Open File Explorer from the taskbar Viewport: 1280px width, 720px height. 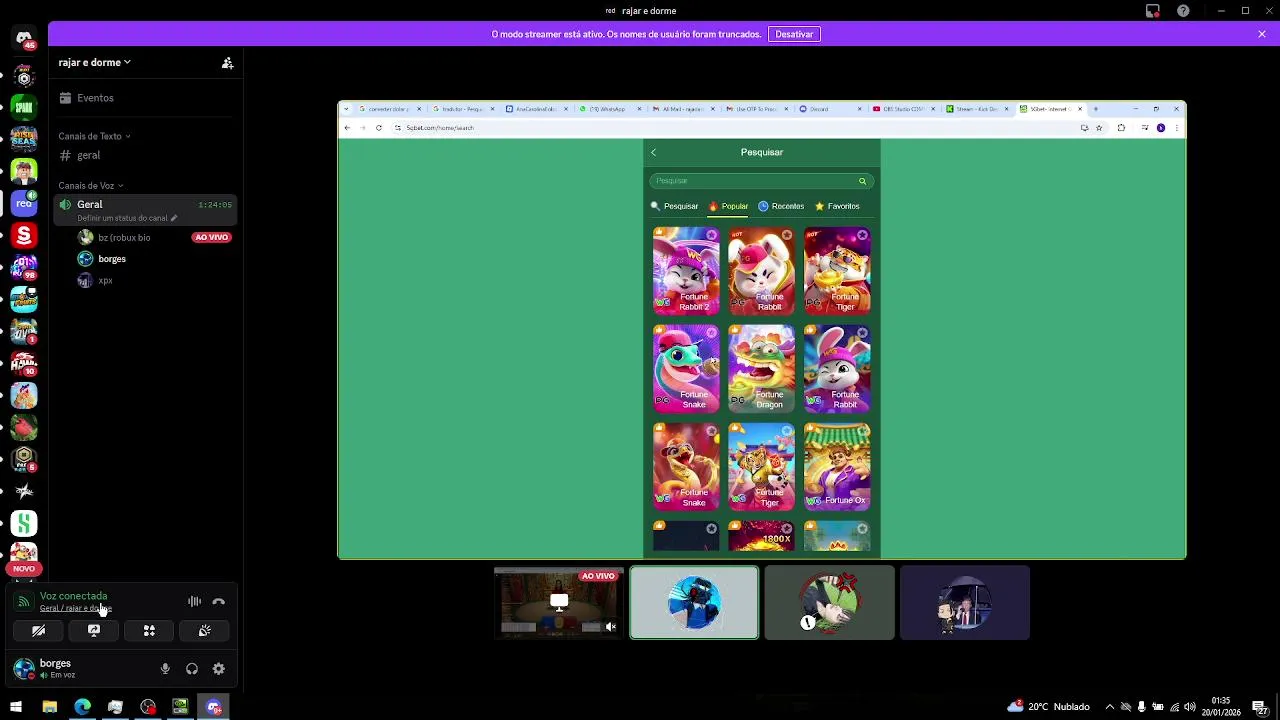tap(49, 707)
